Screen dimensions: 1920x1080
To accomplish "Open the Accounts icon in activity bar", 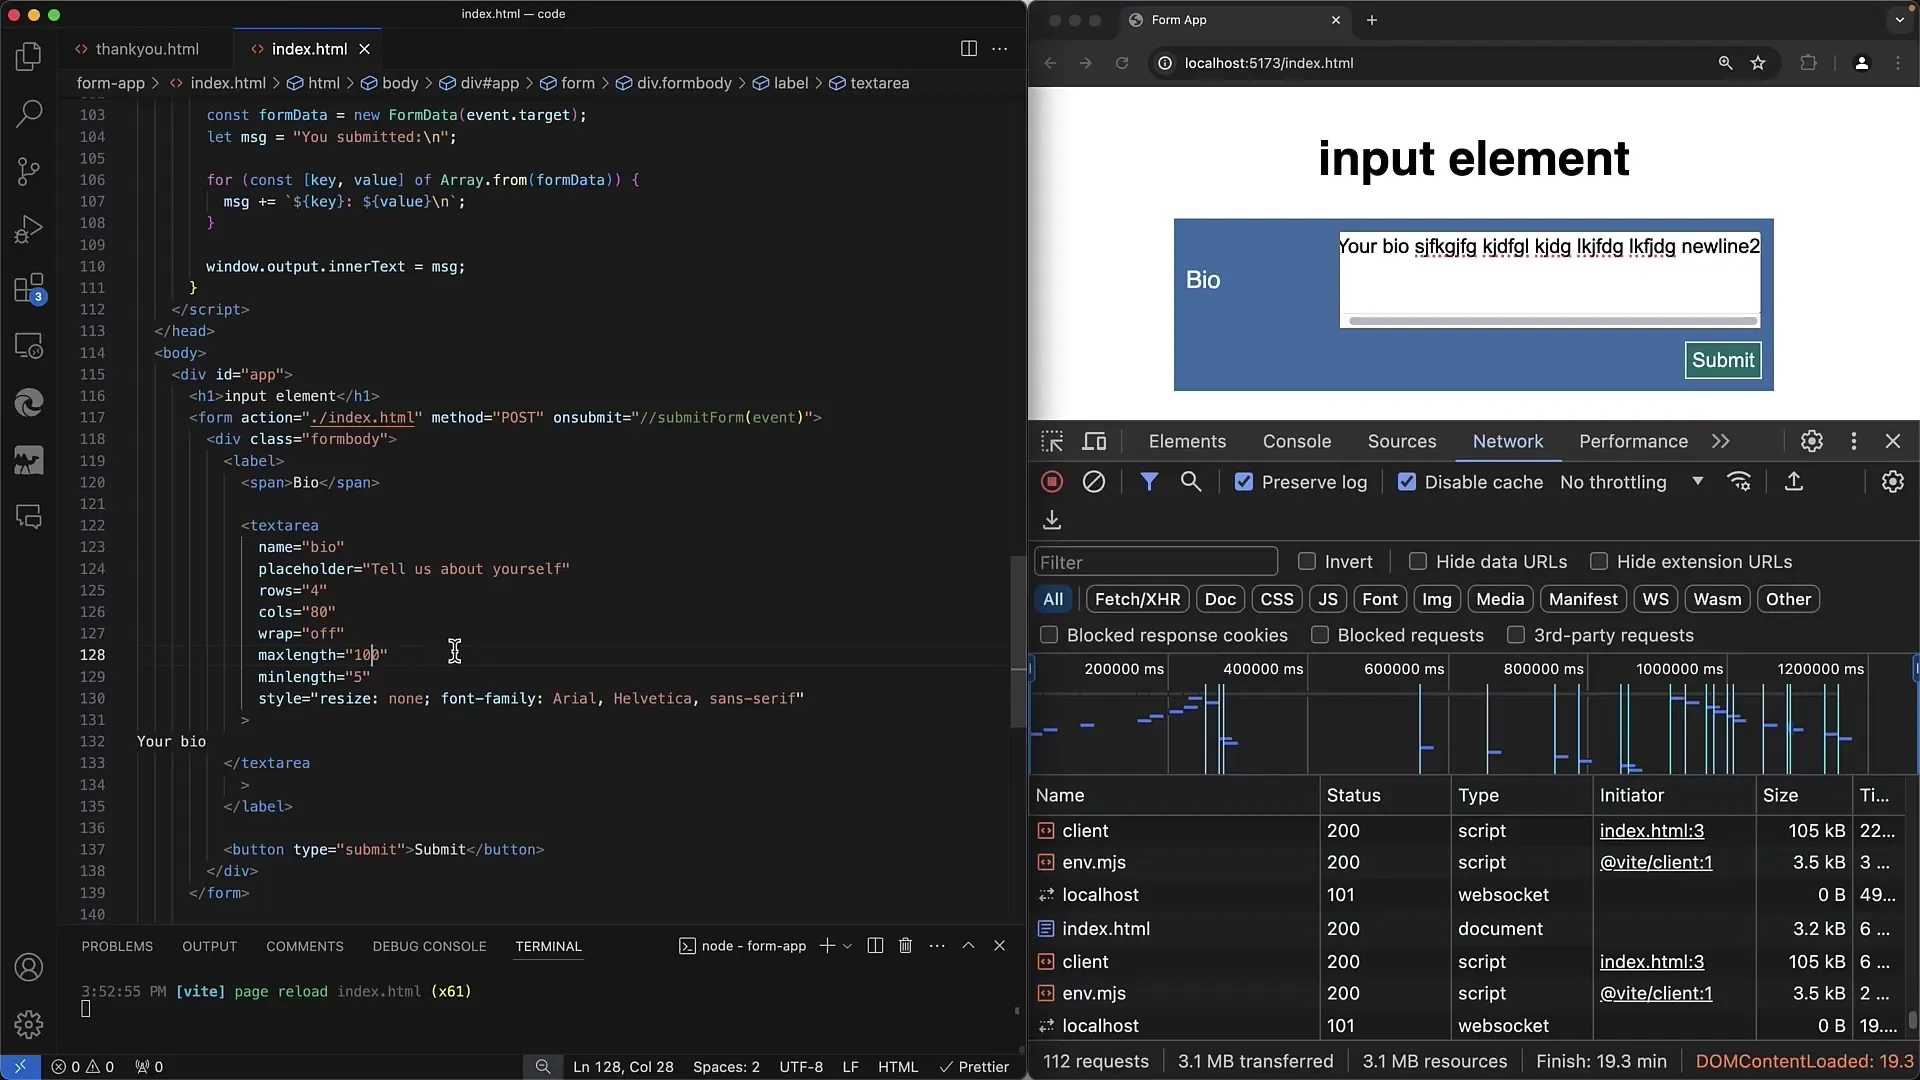I will [29, 967].
